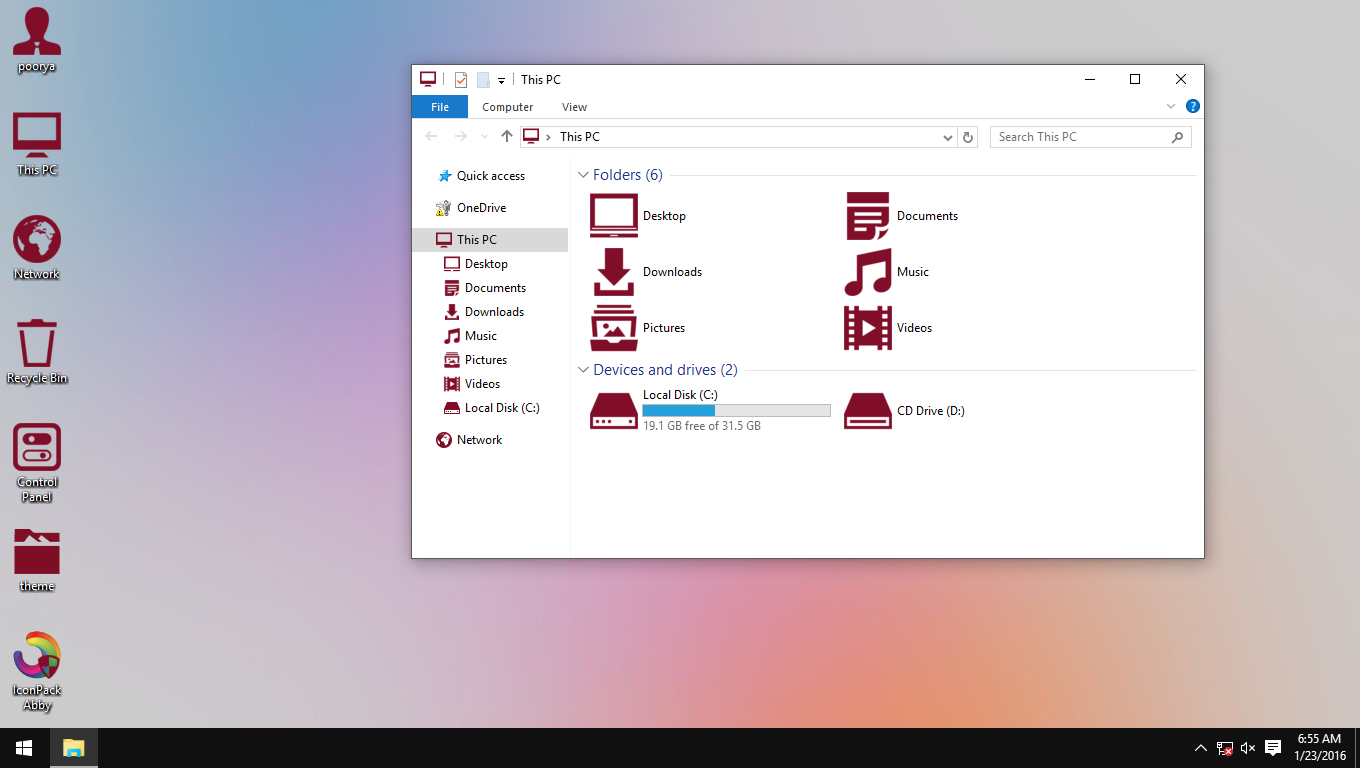Screen dimensions: 1360x768
Task: Click the Search This PC field
Action: tap(1080, 137)
